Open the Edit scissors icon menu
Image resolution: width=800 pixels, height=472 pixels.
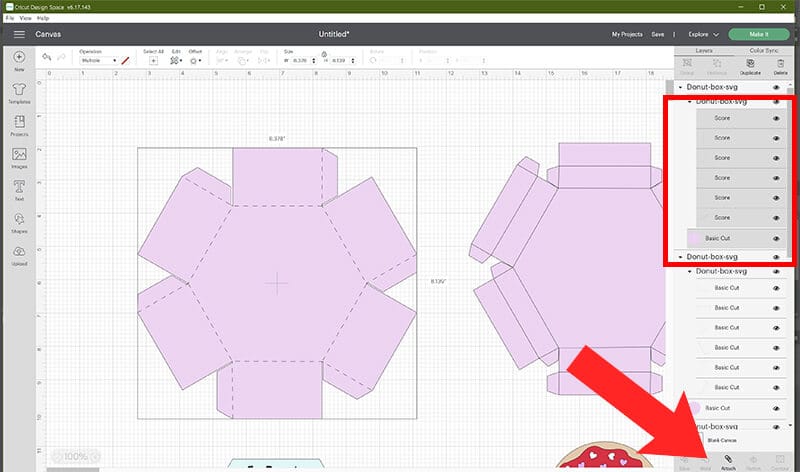(174, 61)
